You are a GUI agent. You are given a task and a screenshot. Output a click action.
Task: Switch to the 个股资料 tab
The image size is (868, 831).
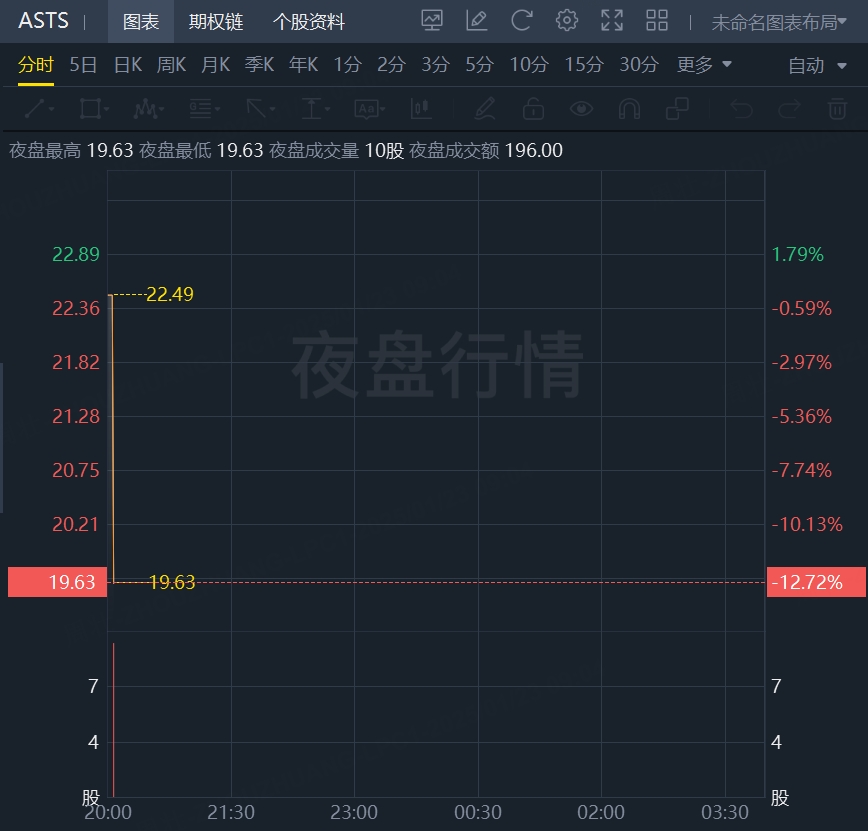(x=309, y=22)
